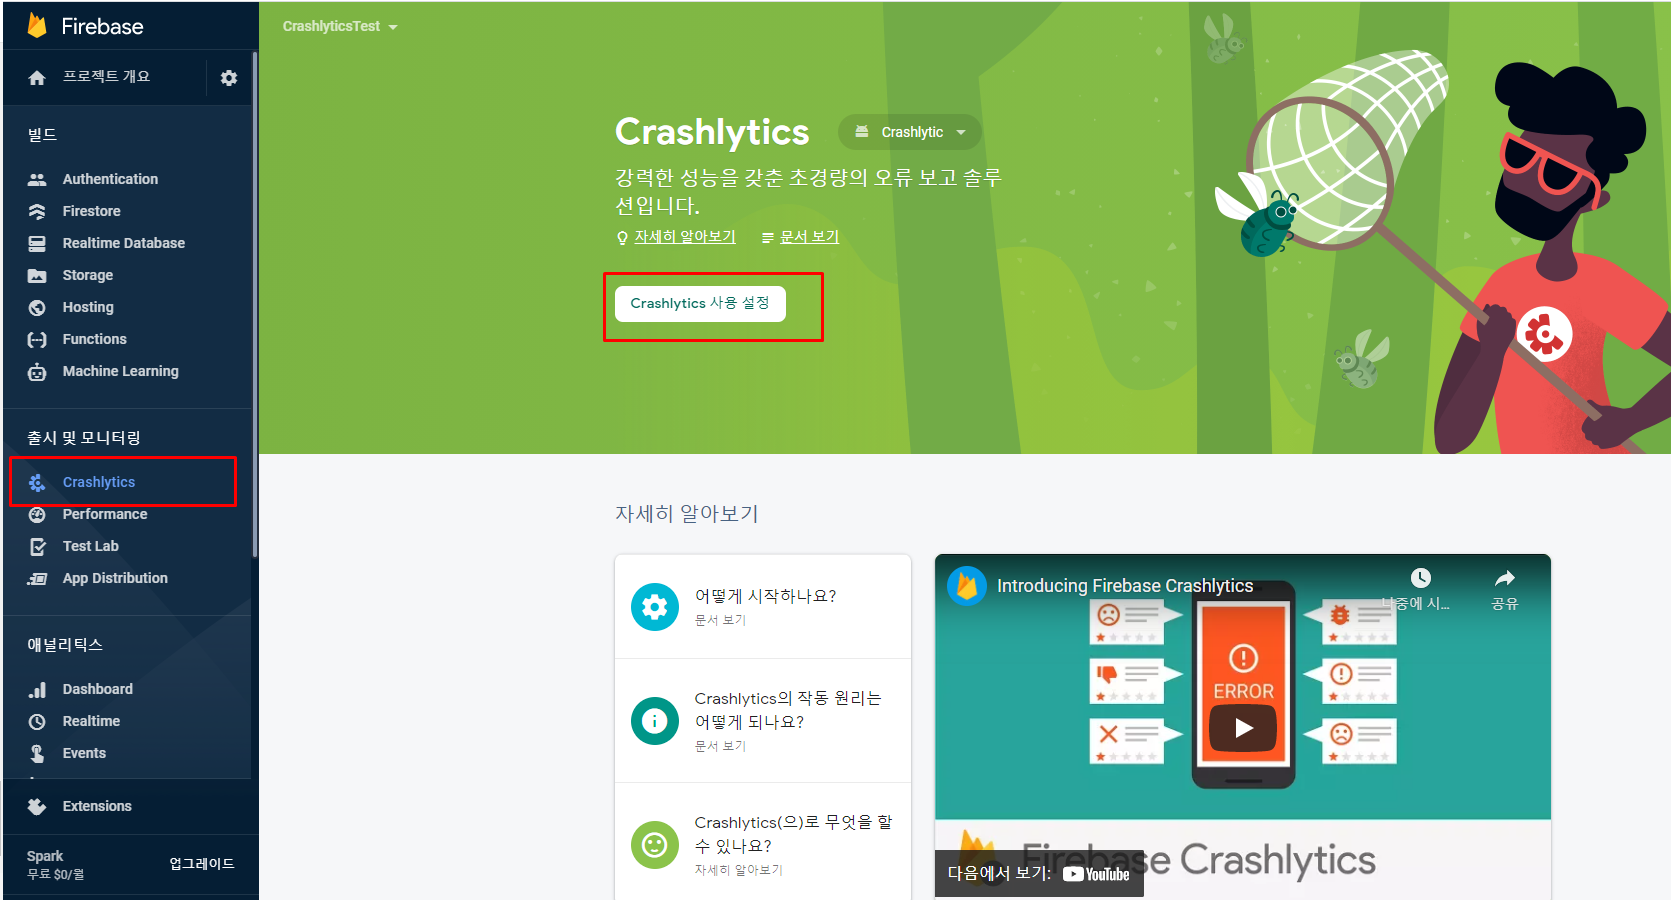The width and height of the screenshot is (1671, 900).
Task: Click the Test Lab icon
Action: click(x=37, y=547)
